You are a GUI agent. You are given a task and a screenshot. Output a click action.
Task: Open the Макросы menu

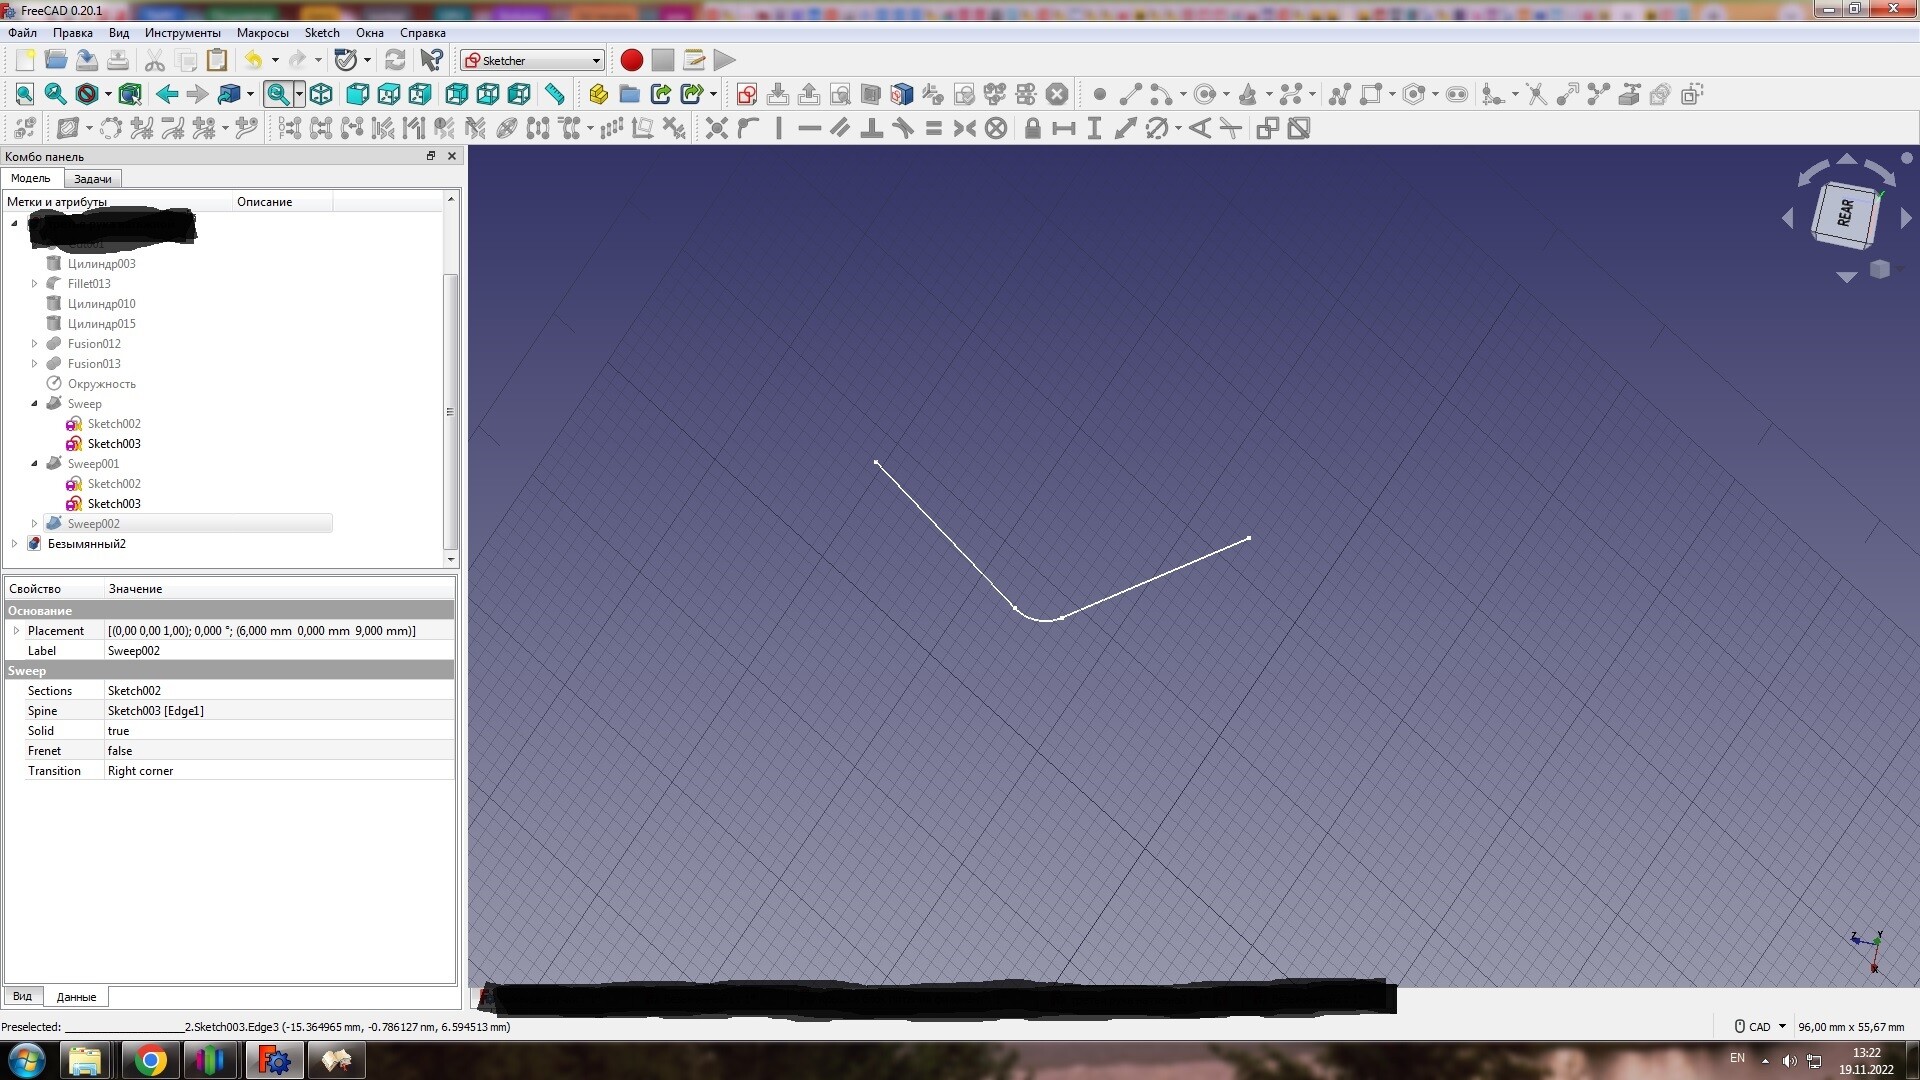262,33
